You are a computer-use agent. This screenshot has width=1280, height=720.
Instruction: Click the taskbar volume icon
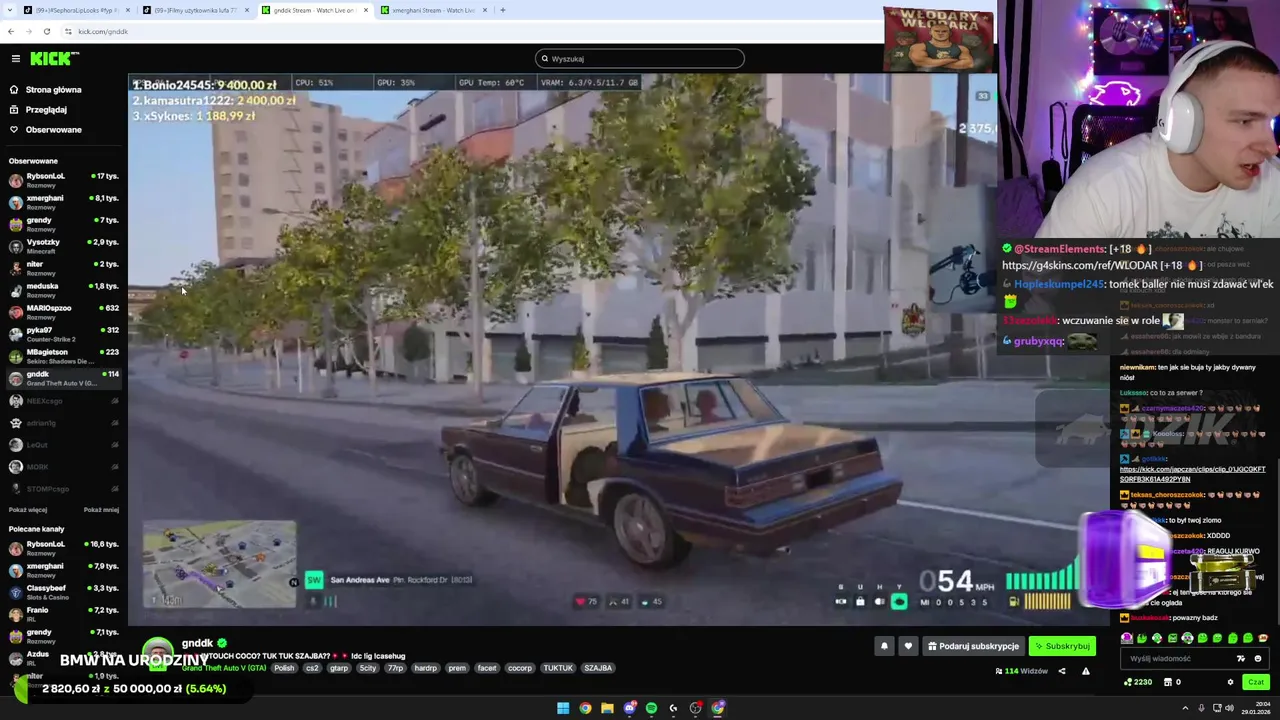coord(1230,708)
